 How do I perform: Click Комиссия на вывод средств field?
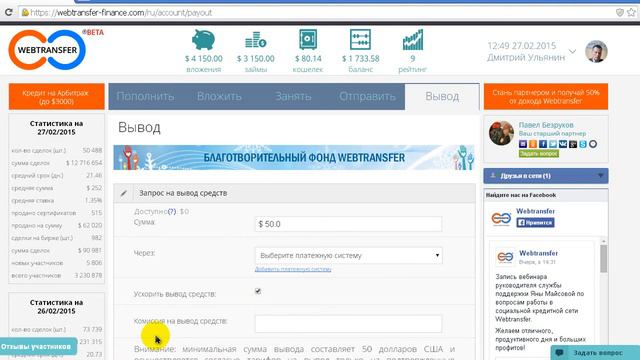349,323
